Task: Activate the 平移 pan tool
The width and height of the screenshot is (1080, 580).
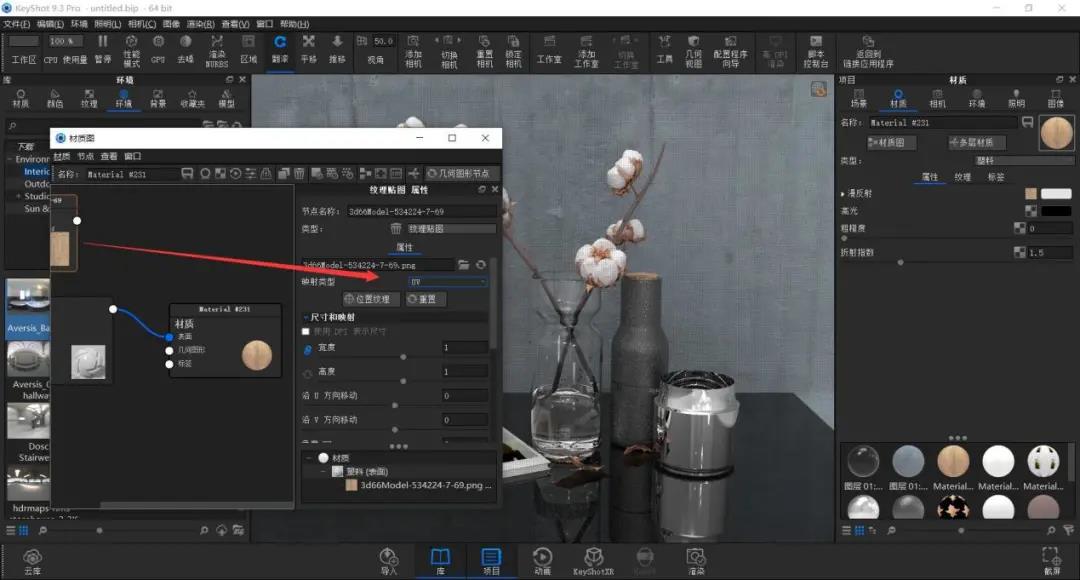Action: point(309,50)
